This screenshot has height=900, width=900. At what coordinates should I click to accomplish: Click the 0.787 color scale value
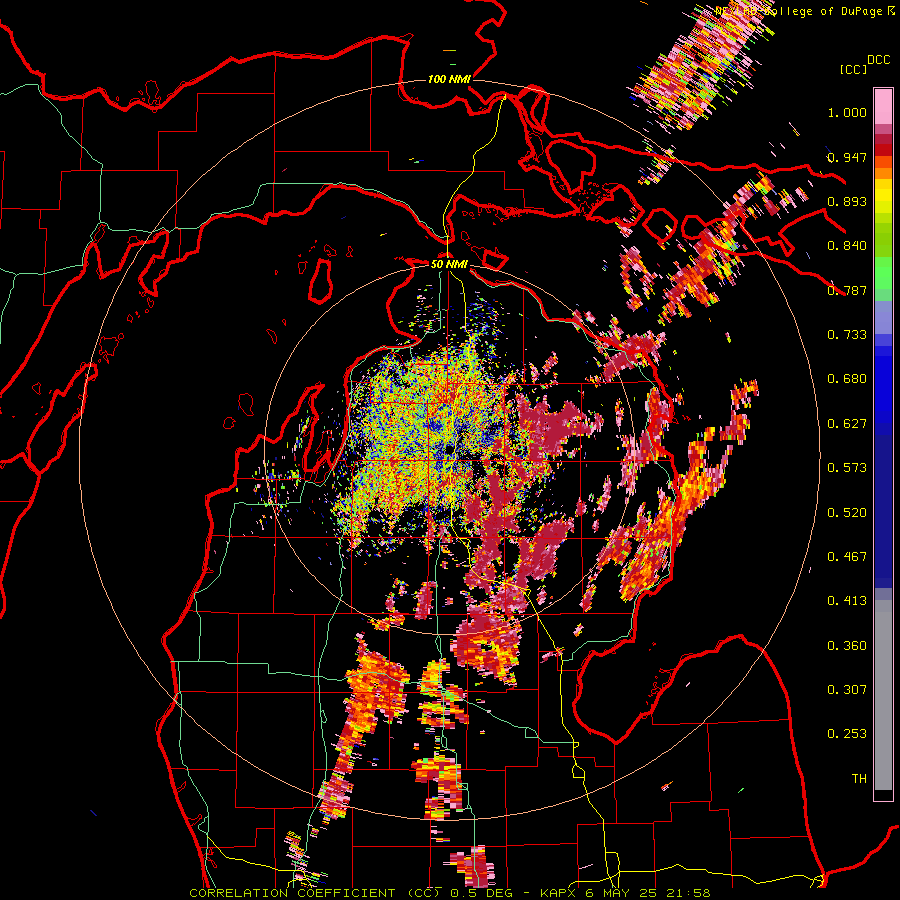coord(847,290)
